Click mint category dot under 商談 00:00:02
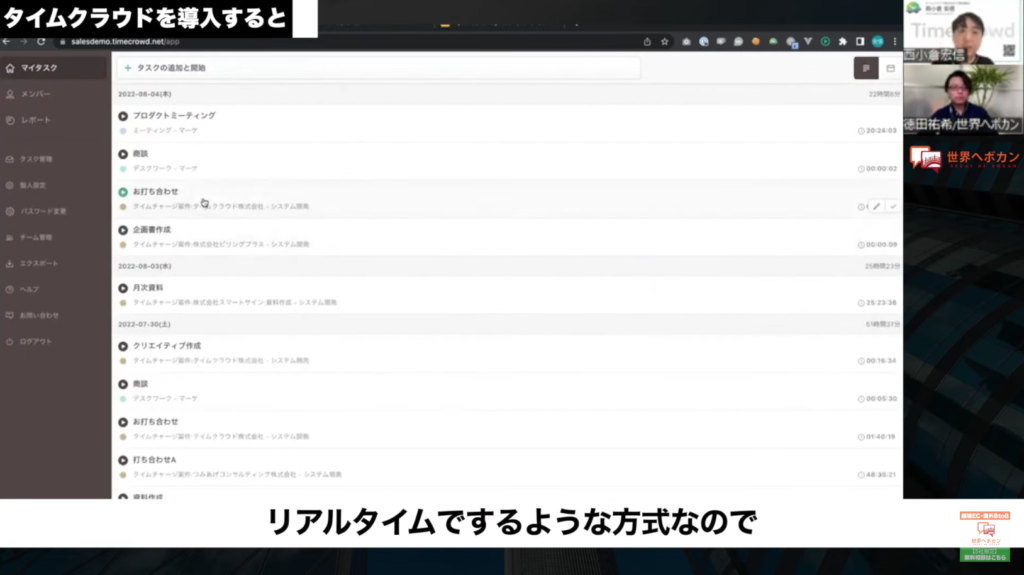 [123, 169]
